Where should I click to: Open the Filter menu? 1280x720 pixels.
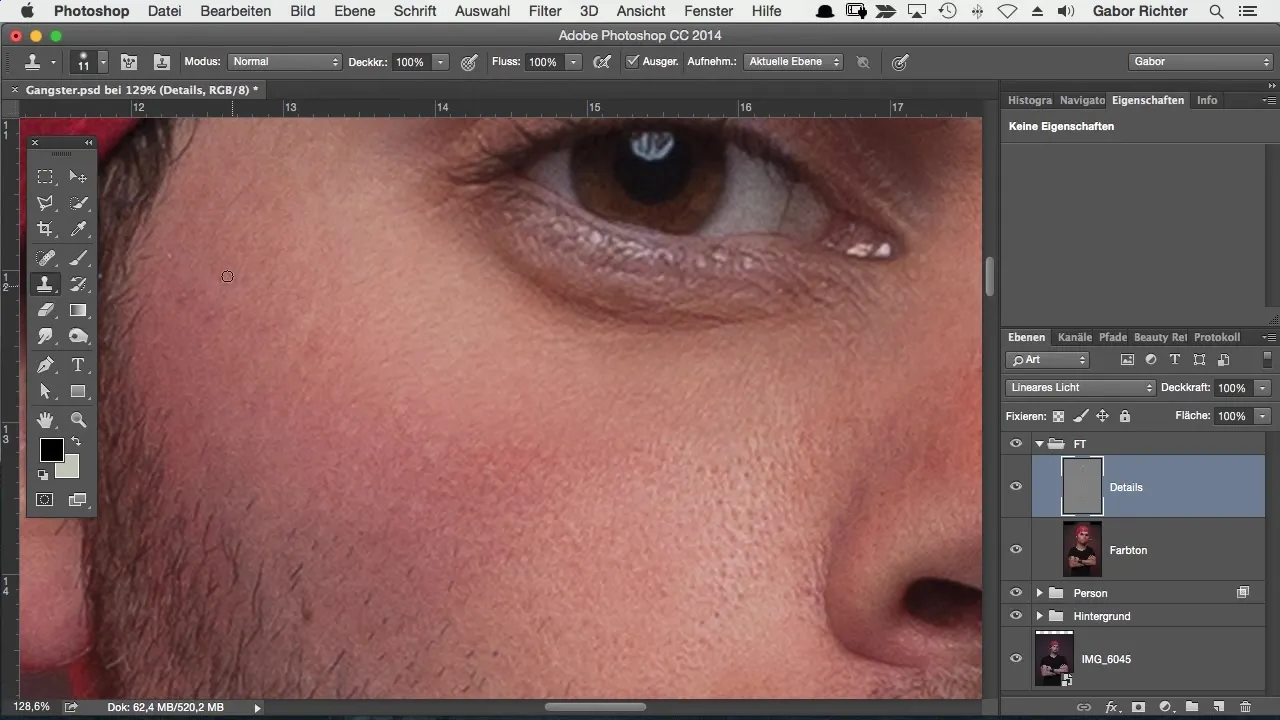pyautogui.click(x=545, y=11)
